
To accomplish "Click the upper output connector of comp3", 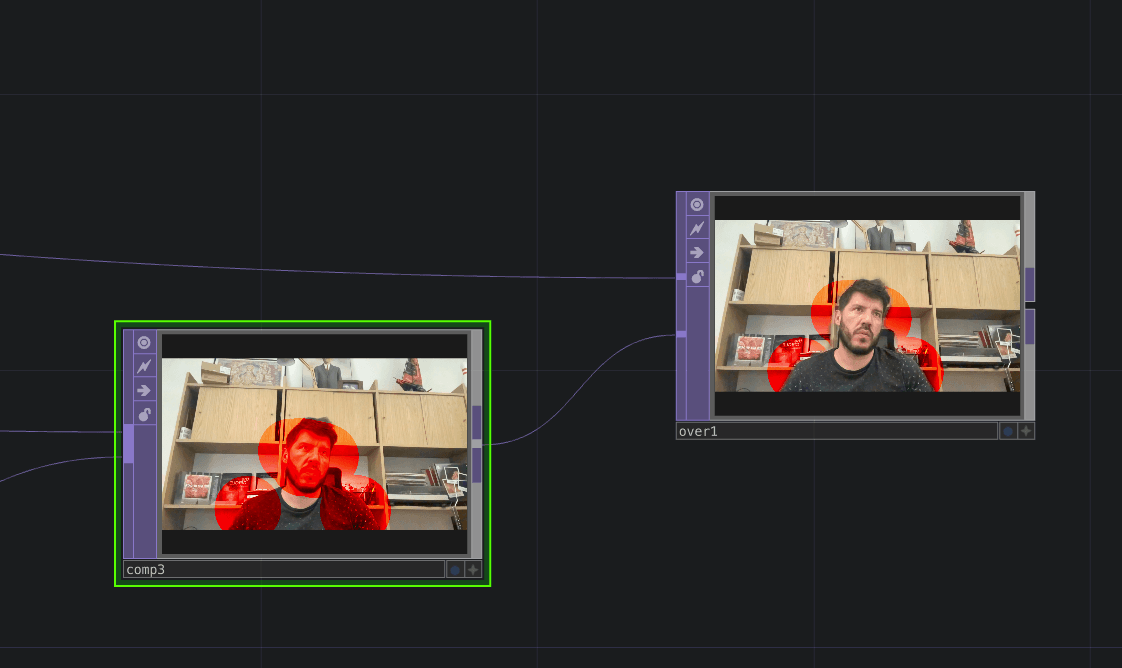I will click(x=477, y=423).
